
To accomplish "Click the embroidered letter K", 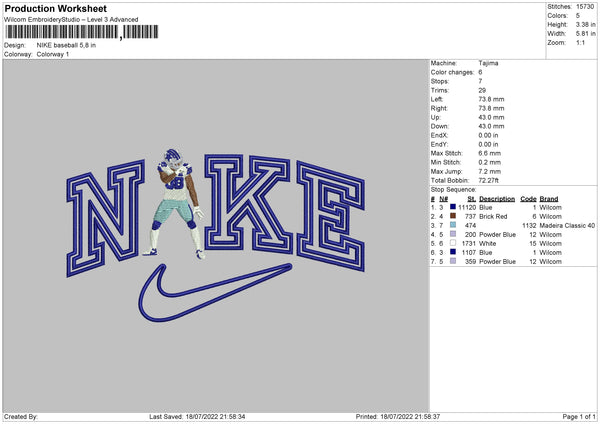I will [248, 204].
